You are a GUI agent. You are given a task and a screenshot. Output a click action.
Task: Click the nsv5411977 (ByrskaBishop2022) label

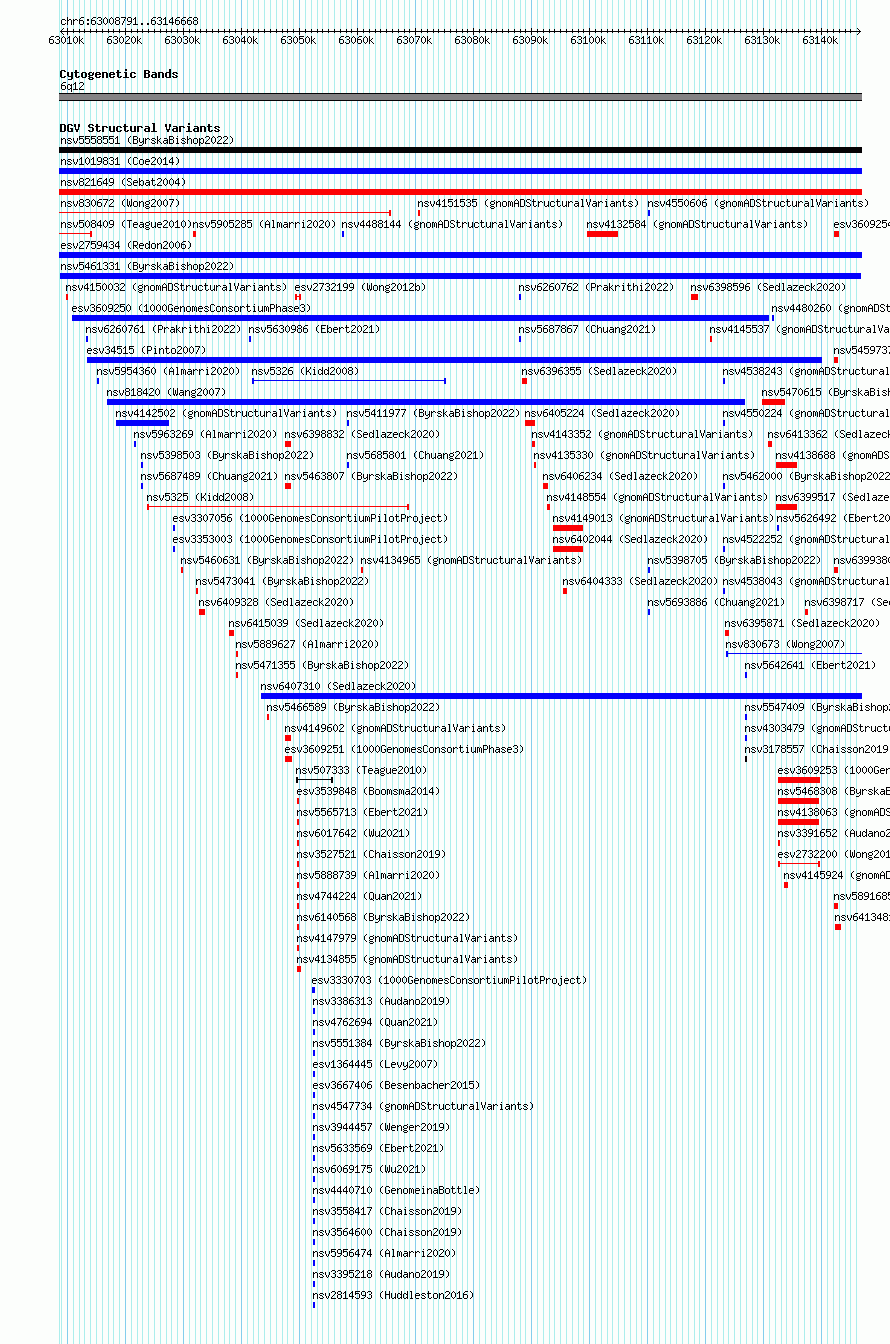point(433,413)
